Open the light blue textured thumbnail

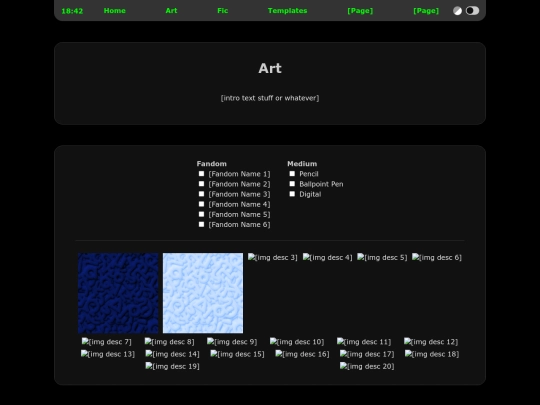[x=203, y=293]
